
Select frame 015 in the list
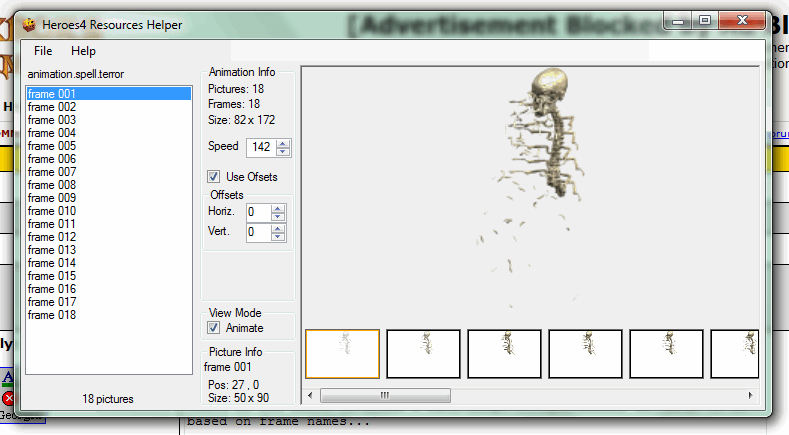click(109, 276)
